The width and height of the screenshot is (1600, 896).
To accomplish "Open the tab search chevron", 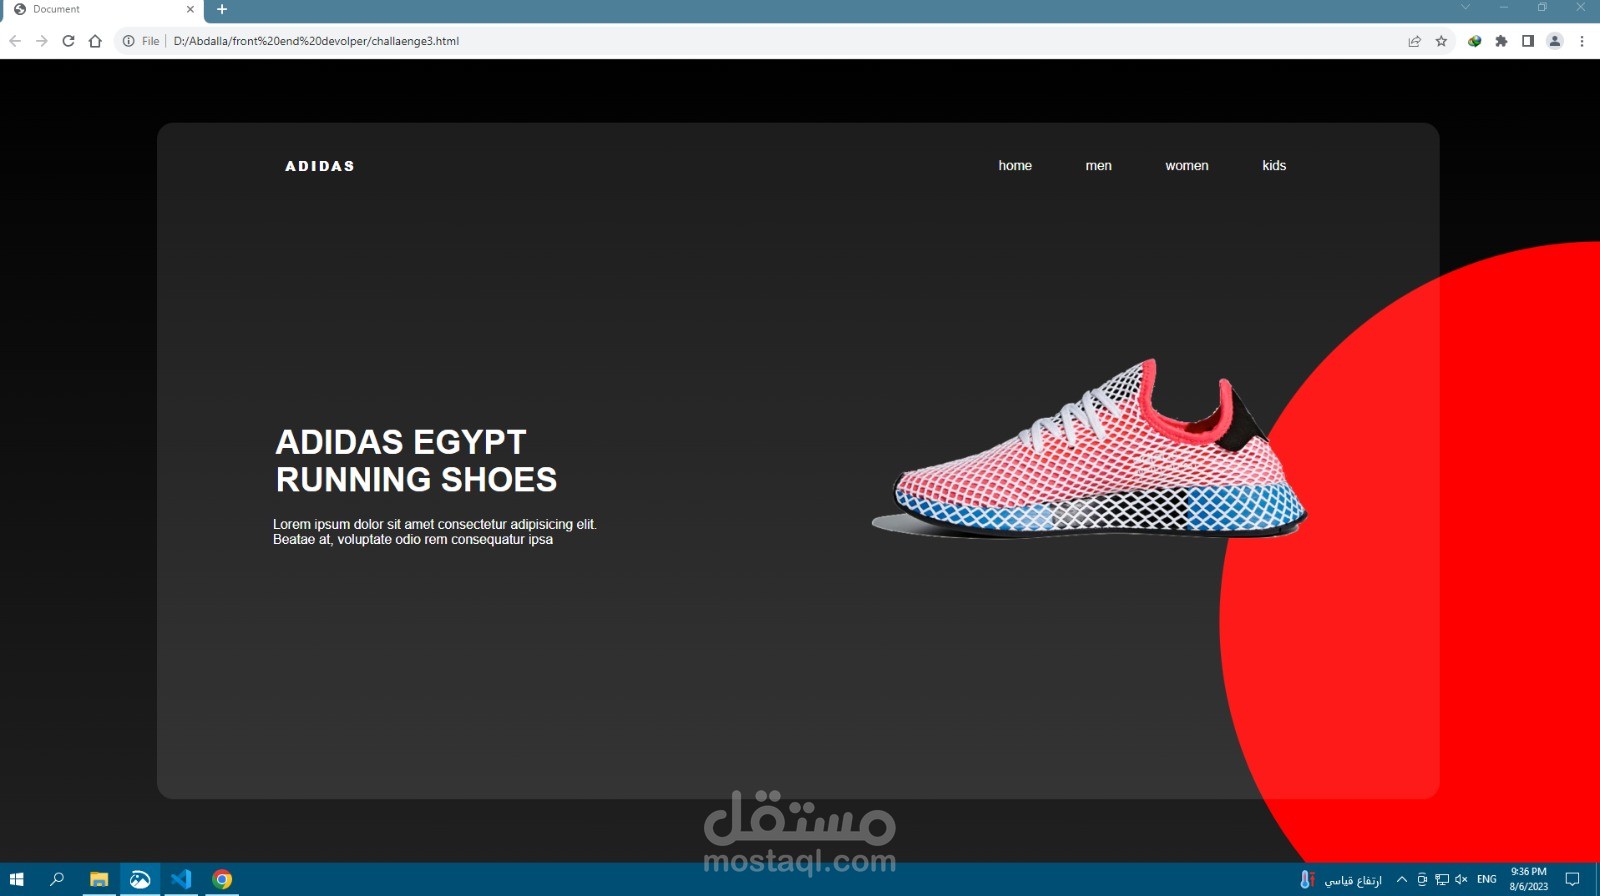I will (x=1465, y=7).
